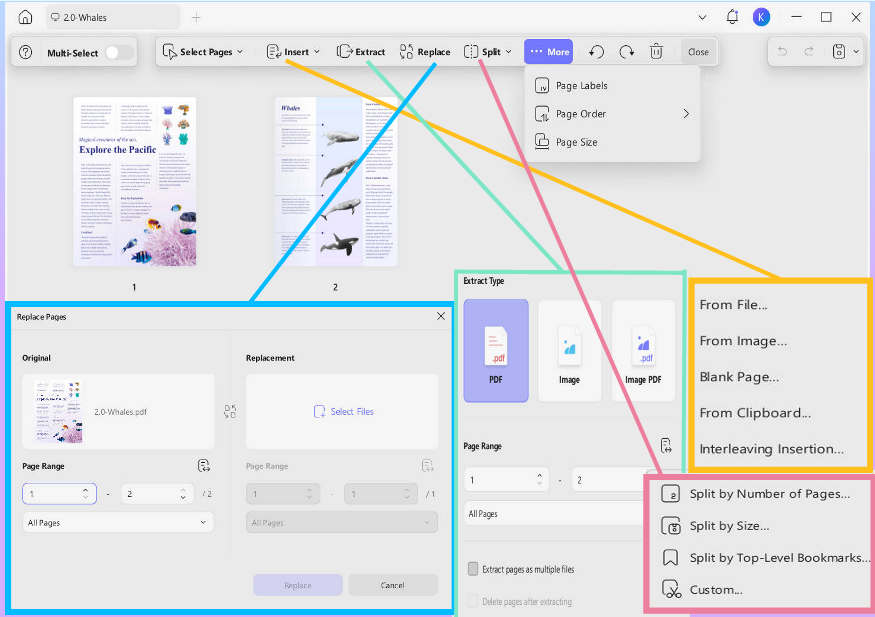The image size is (875, 617).
Task: Click Select Files in Replacement
Action: 344,412
